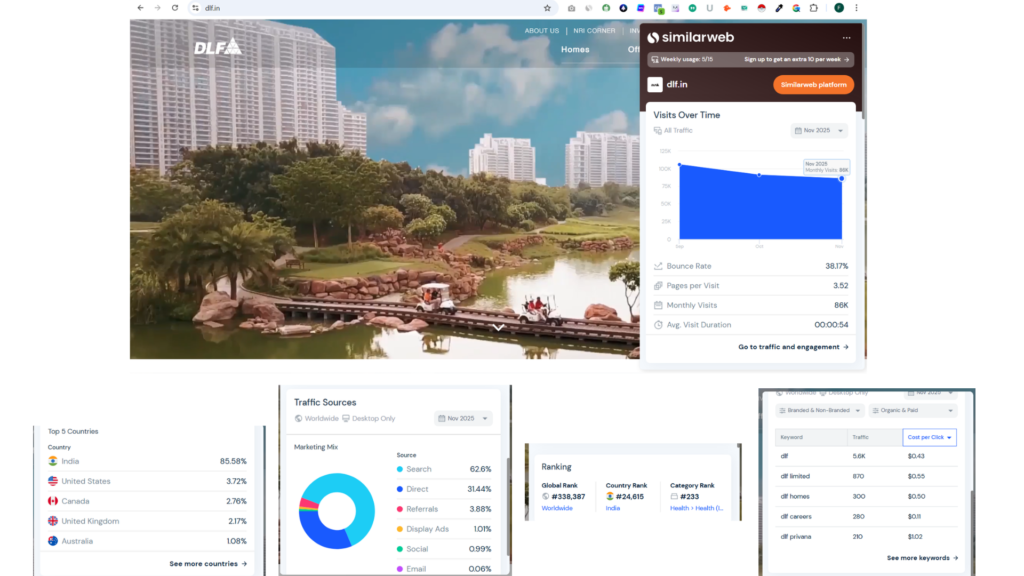Click the Avg. Visit Duration clock icon
Image resolution: width=1024 pixels, height=576 pixels.
658,325
